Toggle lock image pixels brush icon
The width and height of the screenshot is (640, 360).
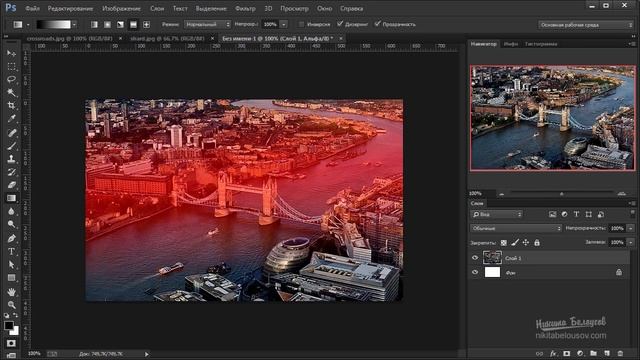pos(515,243)
